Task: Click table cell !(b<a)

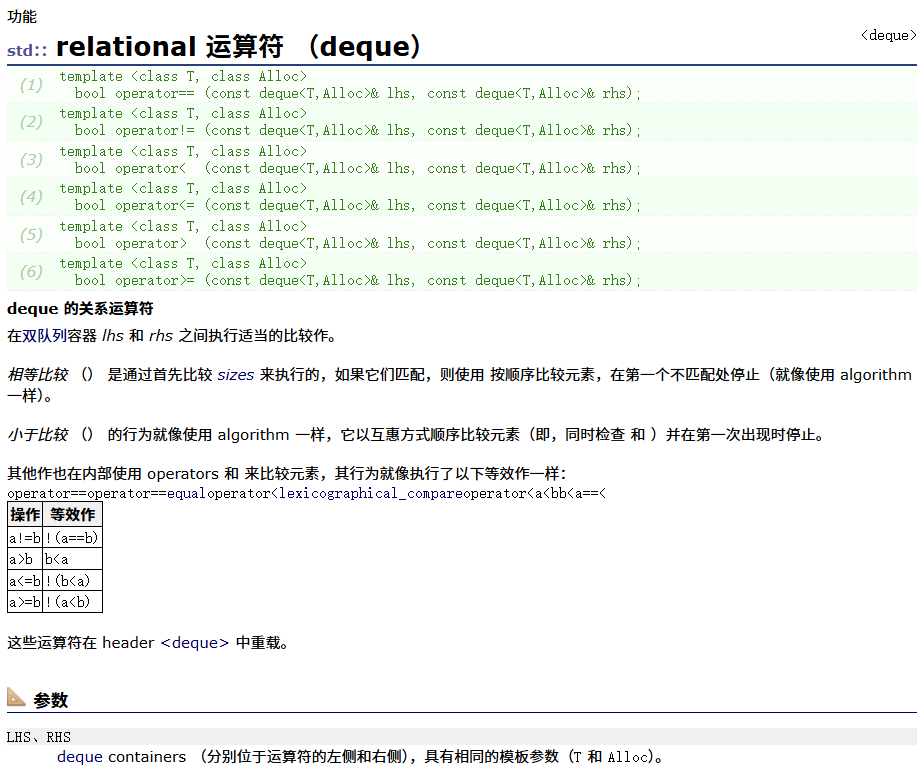Action: click(x=73, y=581)
